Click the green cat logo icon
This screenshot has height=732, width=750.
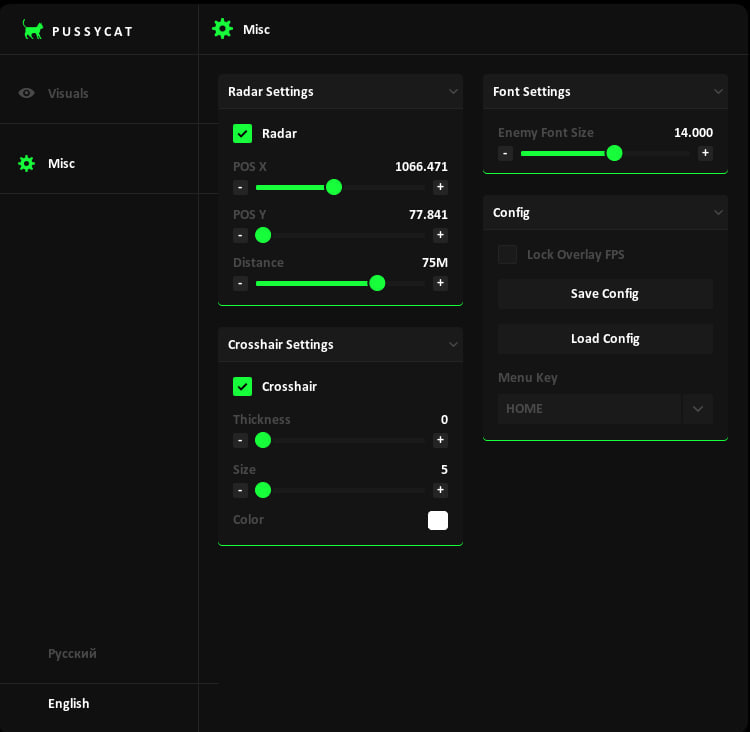33,30
